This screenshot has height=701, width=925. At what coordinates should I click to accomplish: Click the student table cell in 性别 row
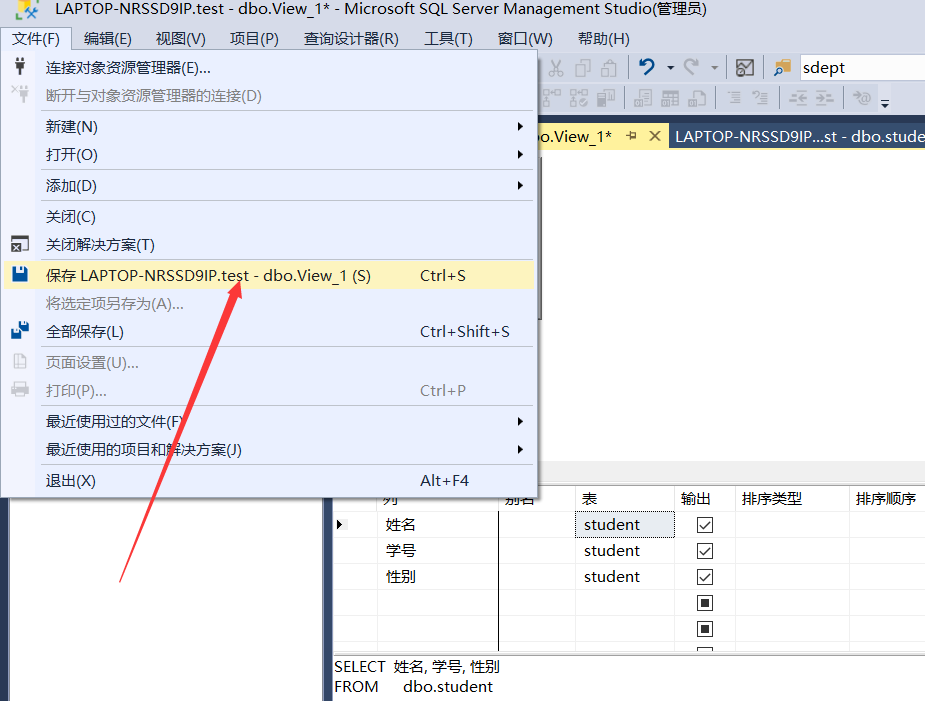tap(625, 576)
